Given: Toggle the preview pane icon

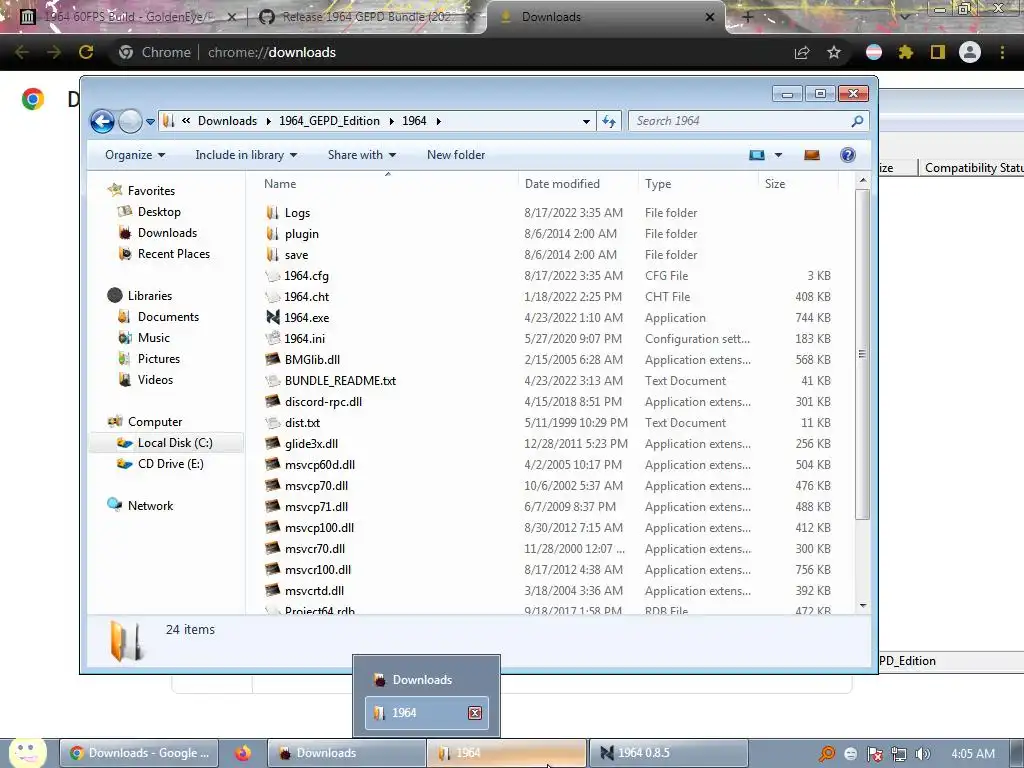Looking at the screenshot, I should pyautogui.click(x=812, y=155).
